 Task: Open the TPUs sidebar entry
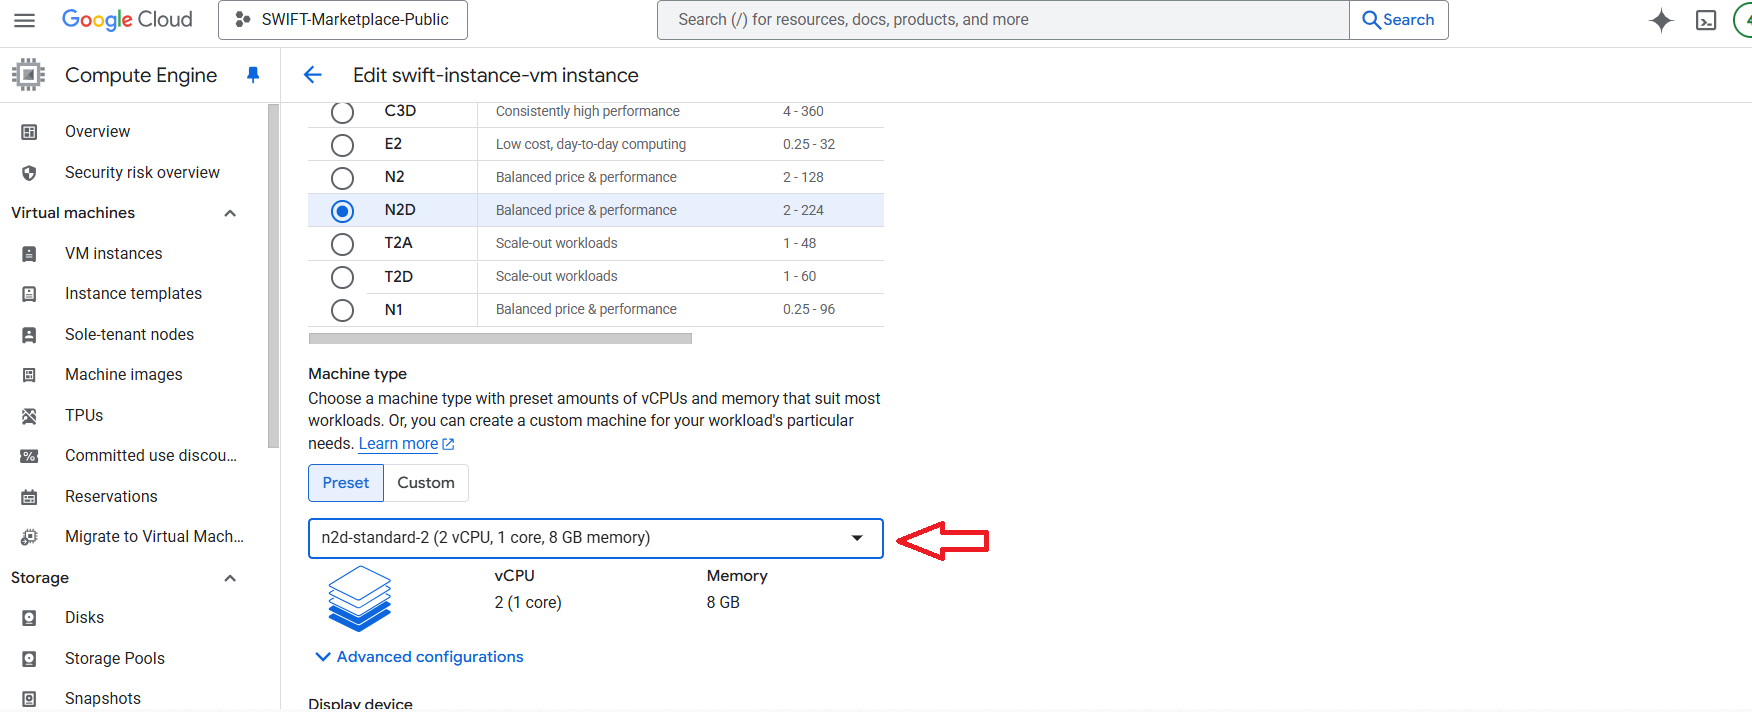(84, 416)
